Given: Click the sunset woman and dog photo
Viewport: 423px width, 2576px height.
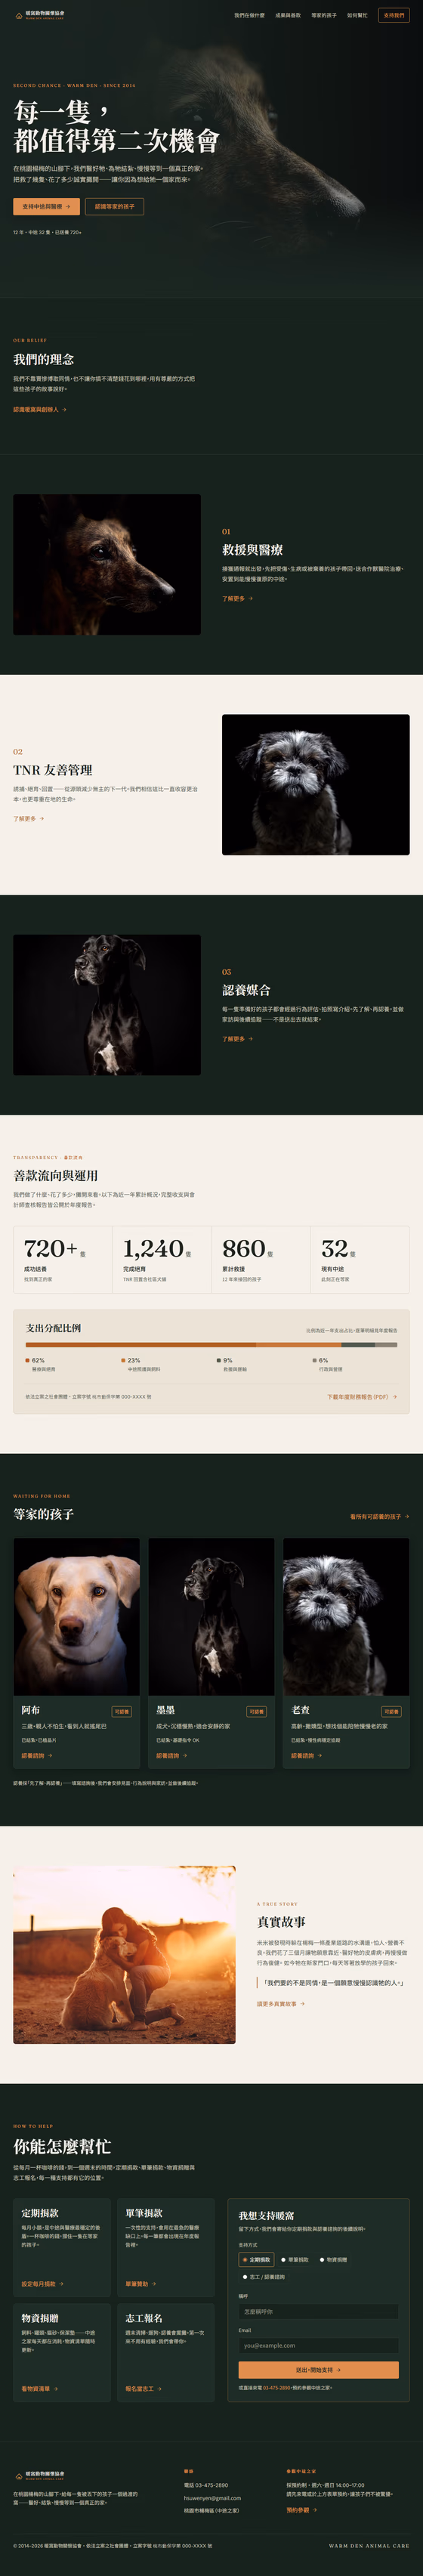Looking at the screenshot, I should pos(124,1955).
